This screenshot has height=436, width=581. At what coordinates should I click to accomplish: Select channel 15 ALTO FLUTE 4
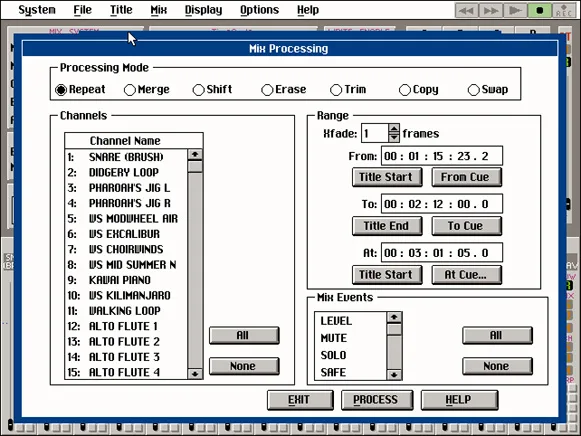(x=126, y=372)
